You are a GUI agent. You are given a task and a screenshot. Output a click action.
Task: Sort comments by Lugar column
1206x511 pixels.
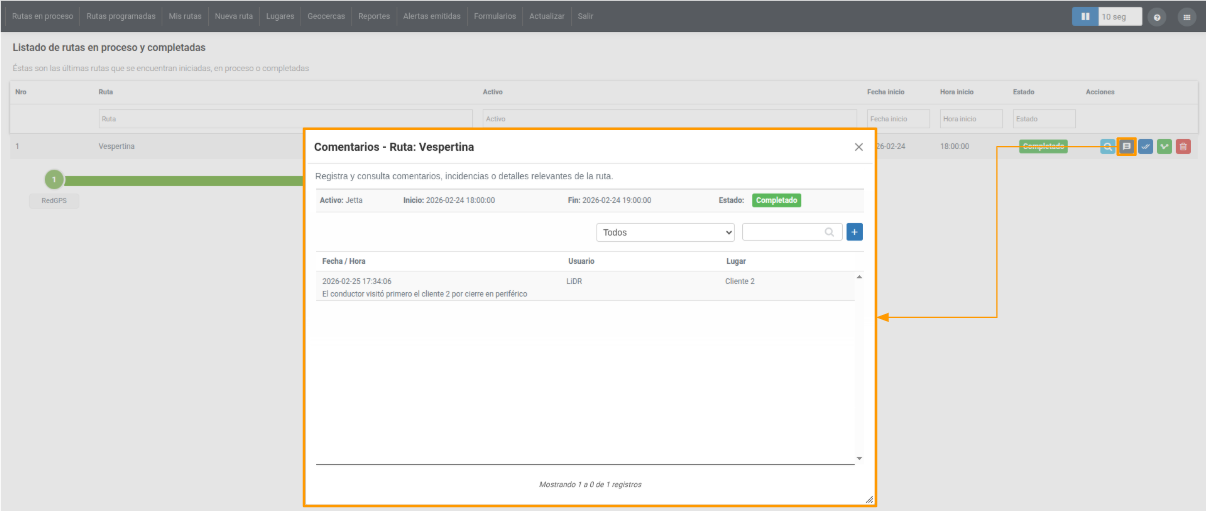click(736, 261)
